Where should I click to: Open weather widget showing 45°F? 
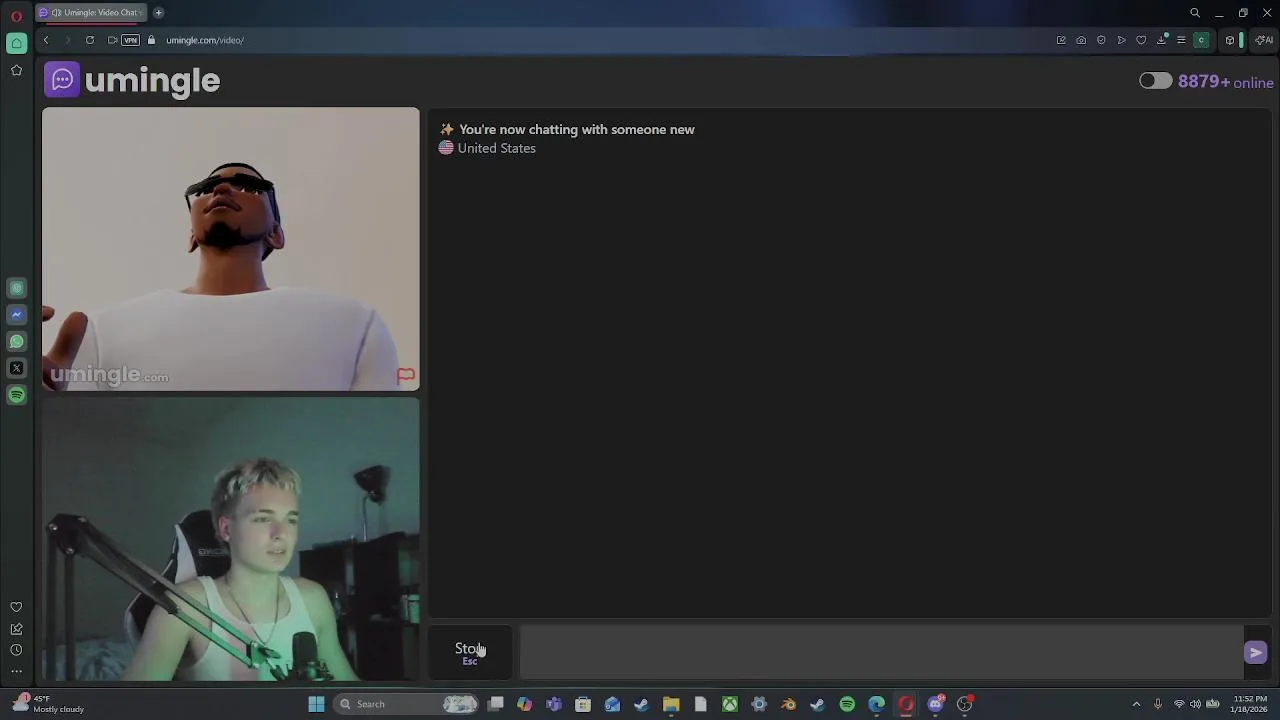[x=48, y=704]
